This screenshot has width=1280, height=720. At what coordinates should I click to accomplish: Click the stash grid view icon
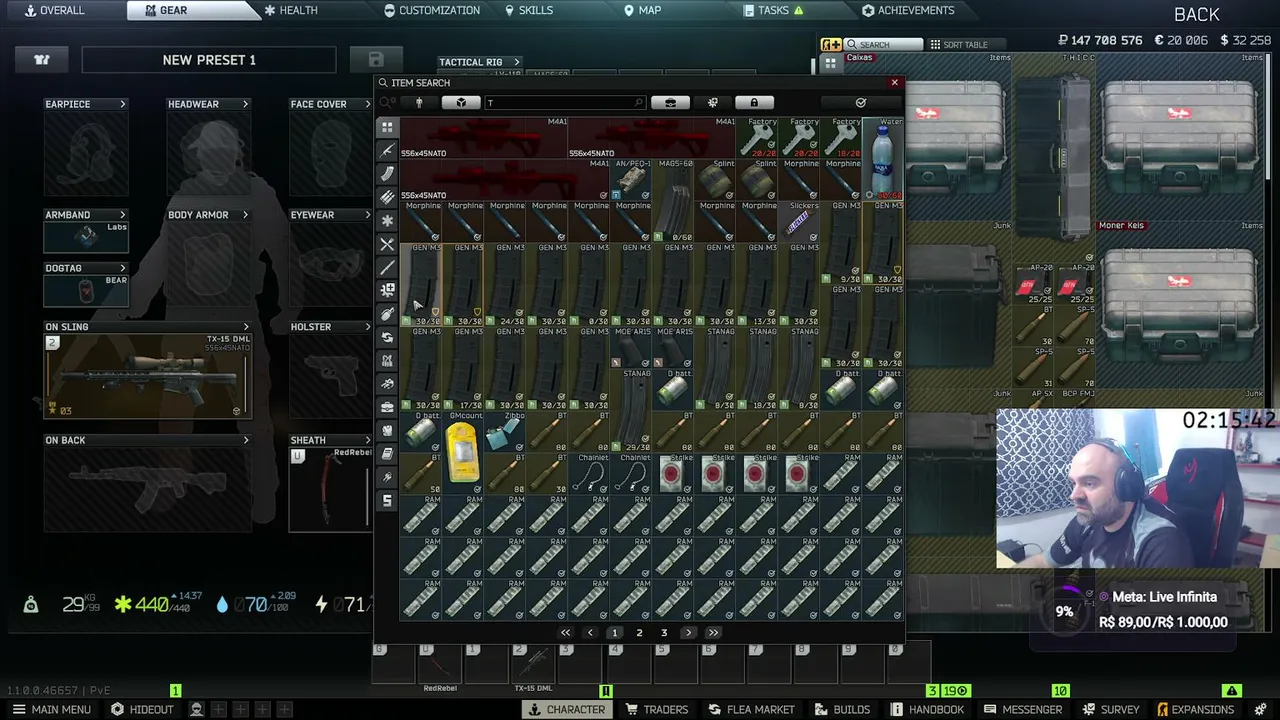click(x=831, y=63)
